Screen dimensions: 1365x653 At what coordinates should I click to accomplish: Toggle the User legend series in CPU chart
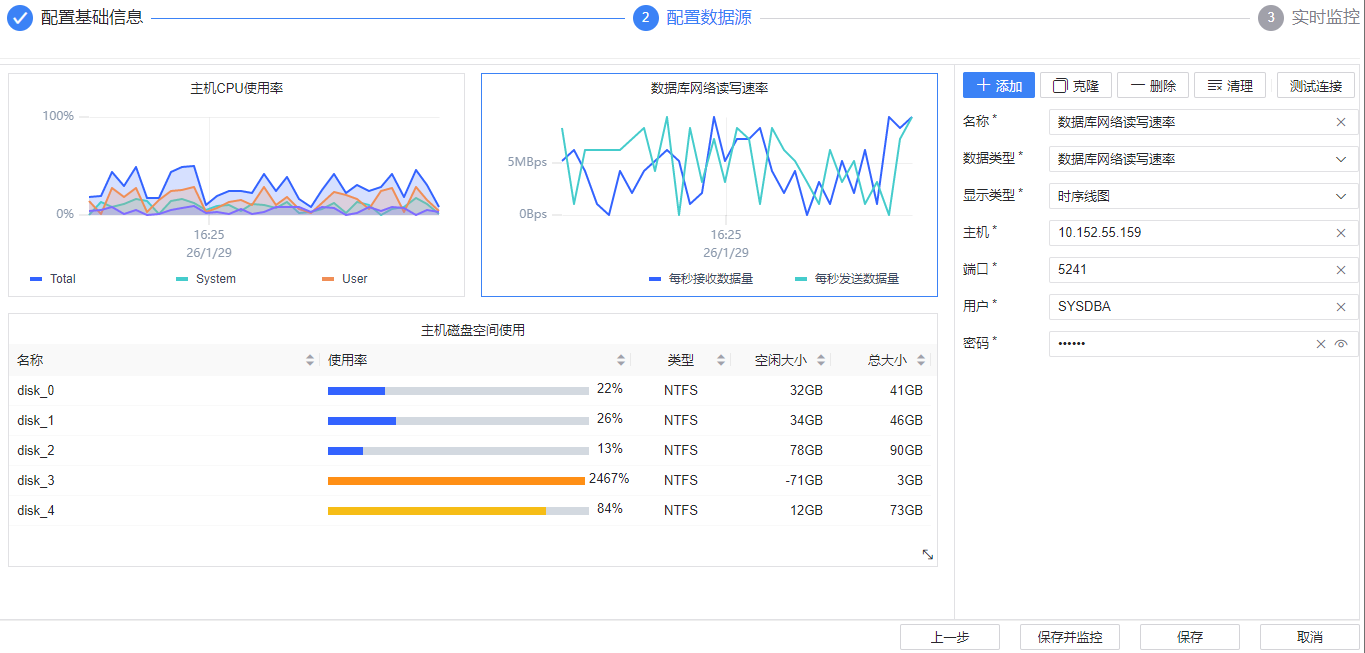[344, 279]
